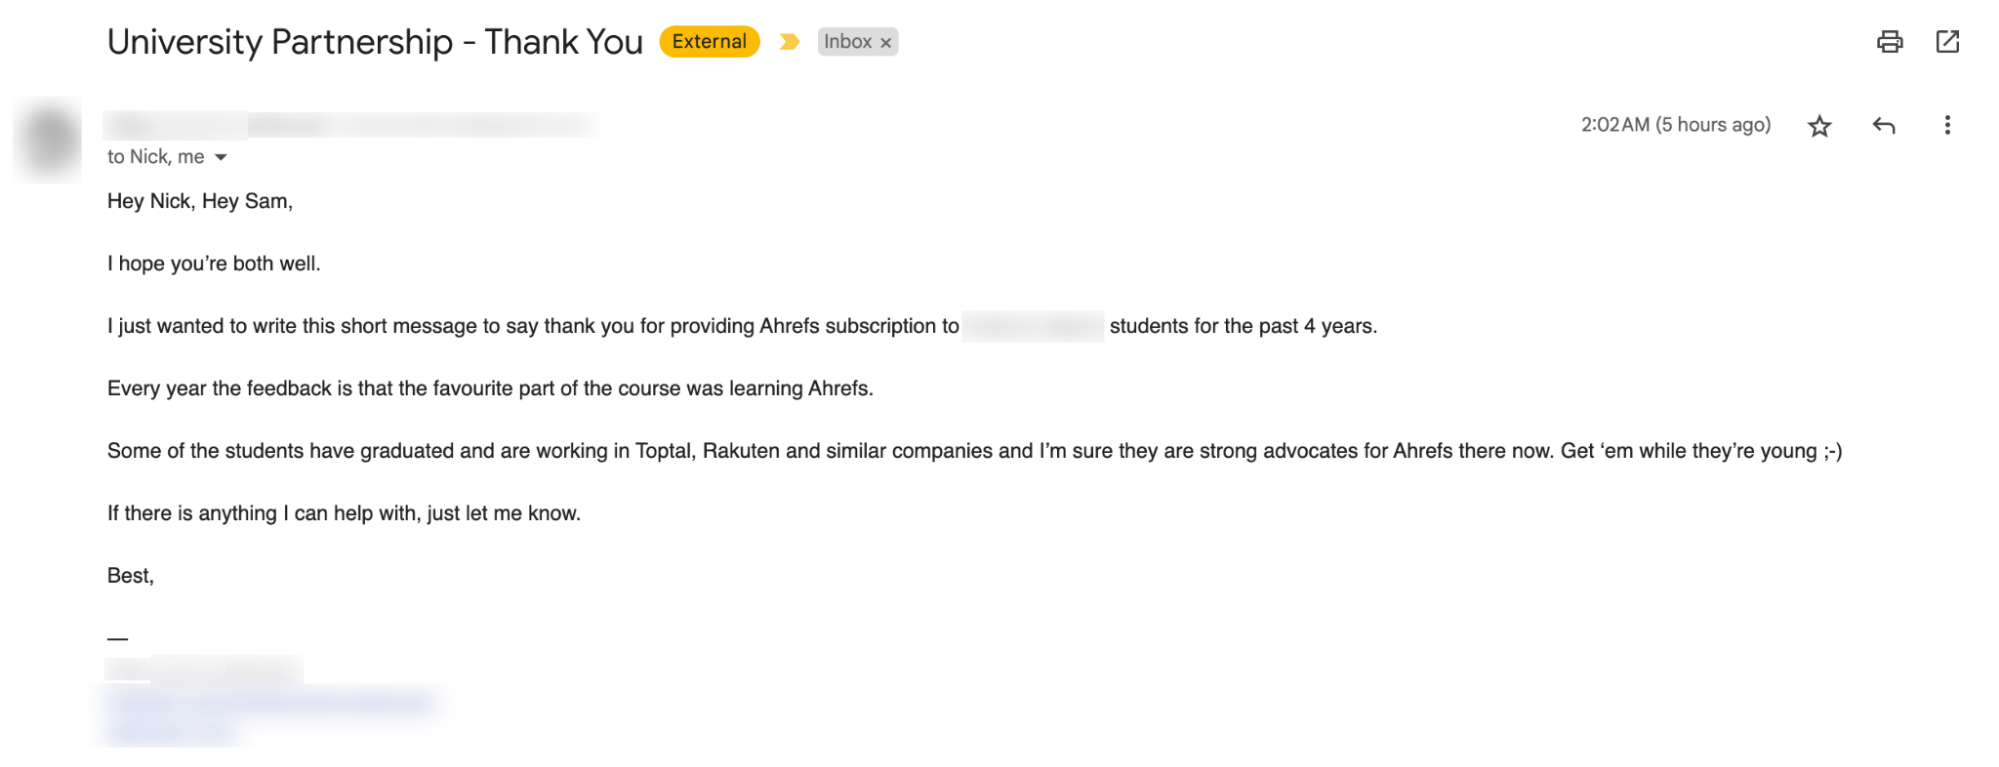Toggle the star on this message

(1821, 124)
